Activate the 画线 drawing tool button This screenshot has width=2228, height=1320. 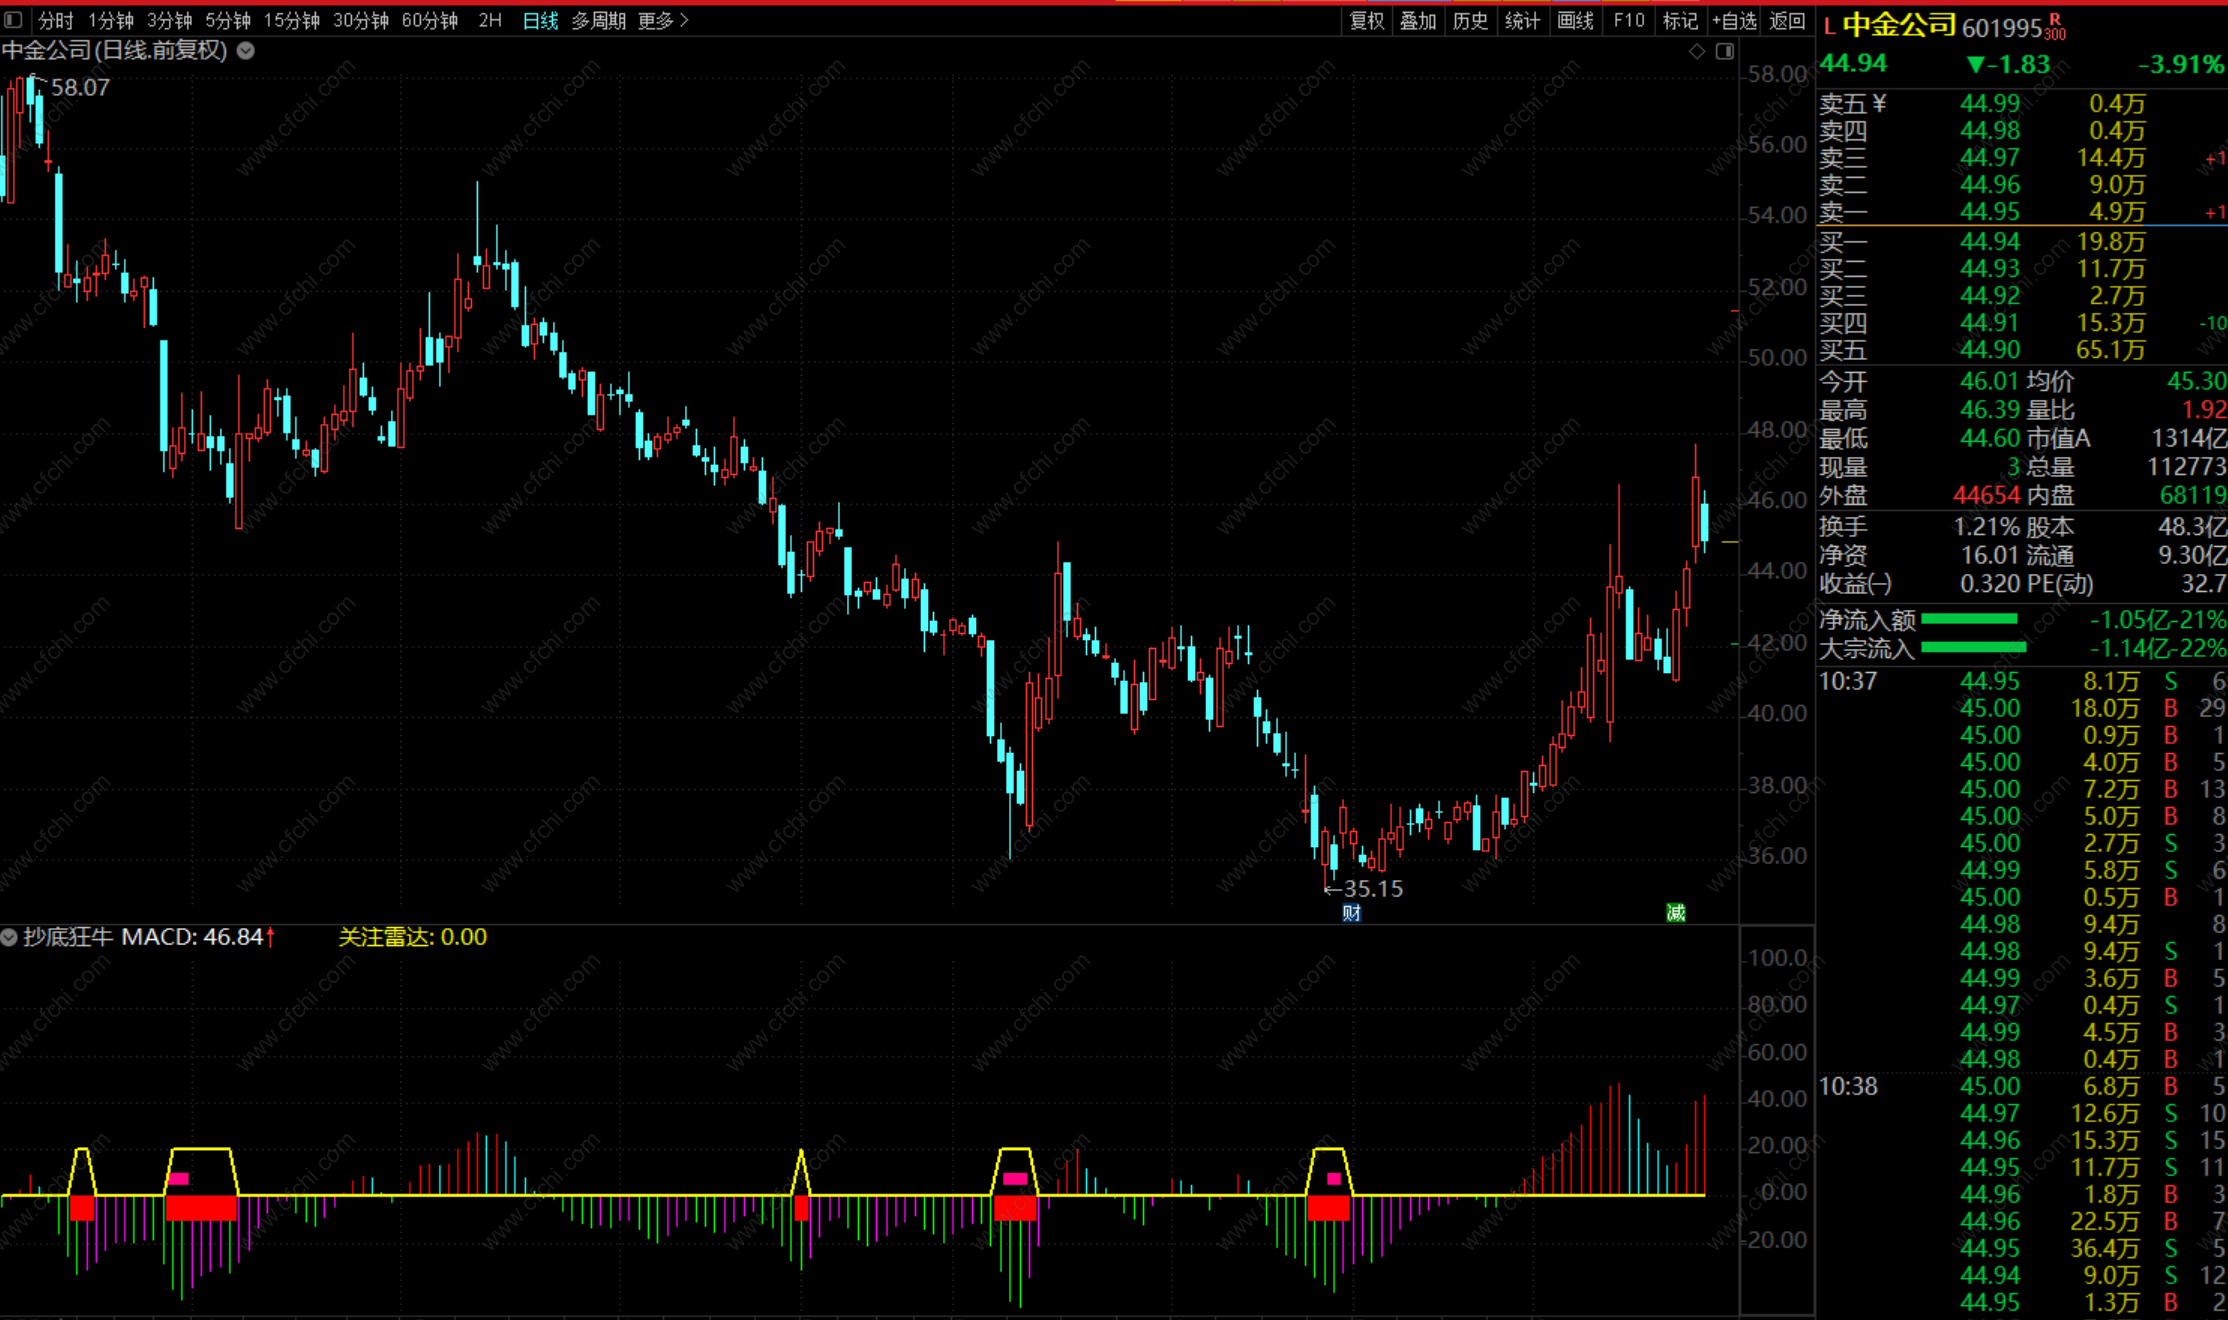1575,20
